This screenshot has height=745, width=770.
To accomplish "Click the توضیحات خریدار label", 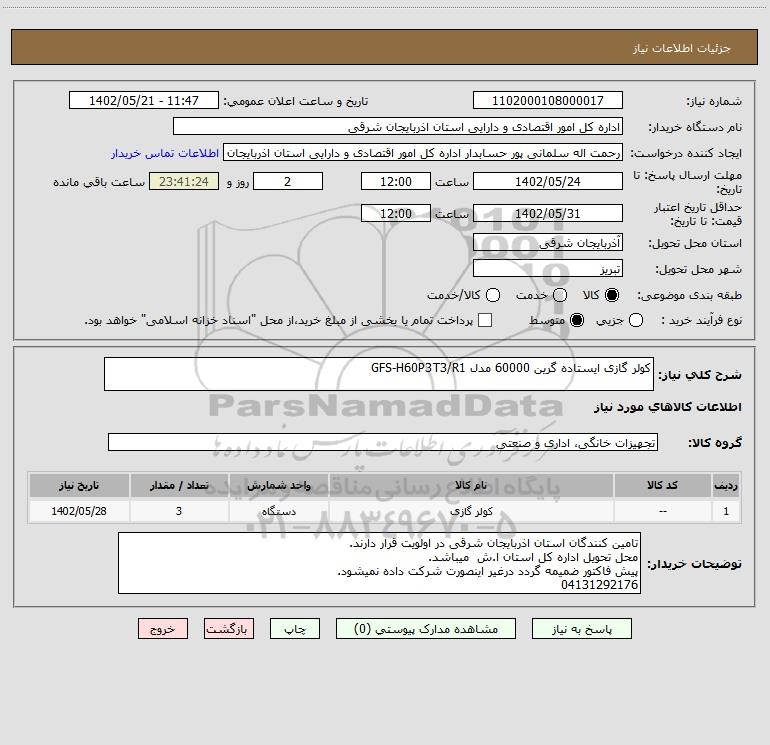I will pyautogui.click(x=694, y=564).
